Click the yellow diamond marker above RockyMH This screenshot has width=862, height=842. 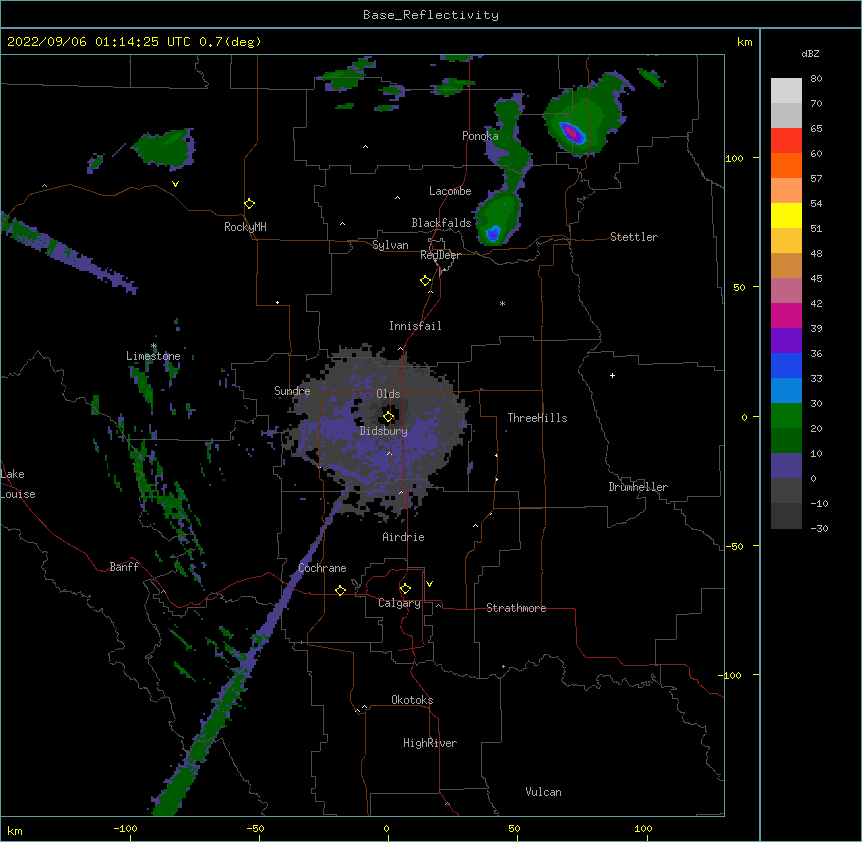click(x=250, y=204)
